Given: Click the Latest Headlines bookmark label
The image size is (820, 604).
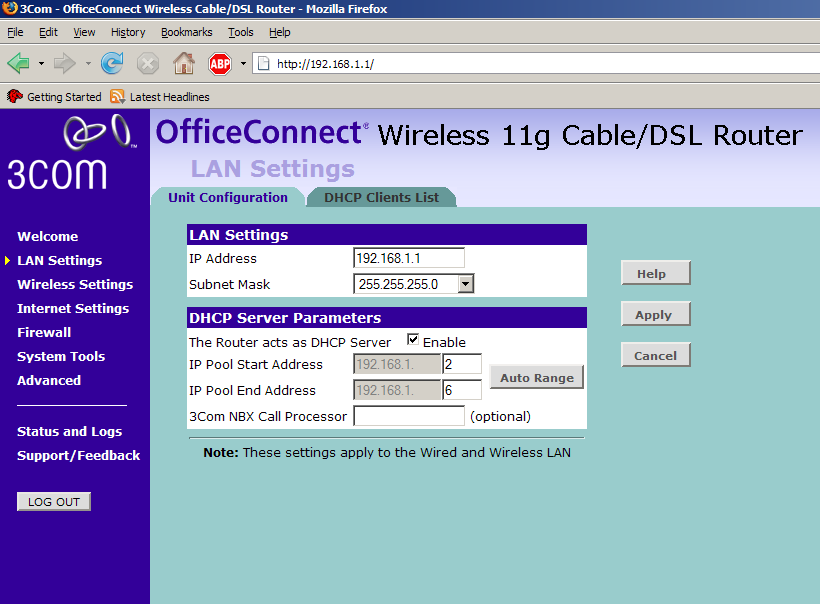Looking at the screenshot, I should pos(169,97).
